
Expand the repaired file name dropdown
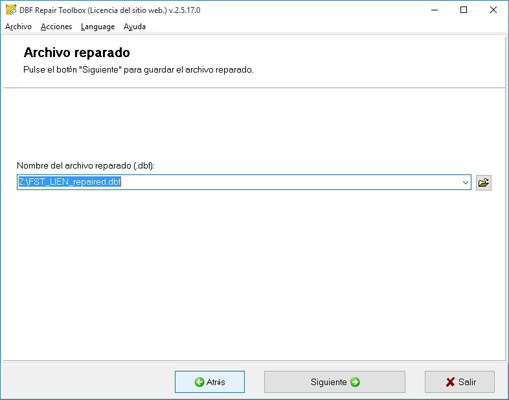pos(465,183)
